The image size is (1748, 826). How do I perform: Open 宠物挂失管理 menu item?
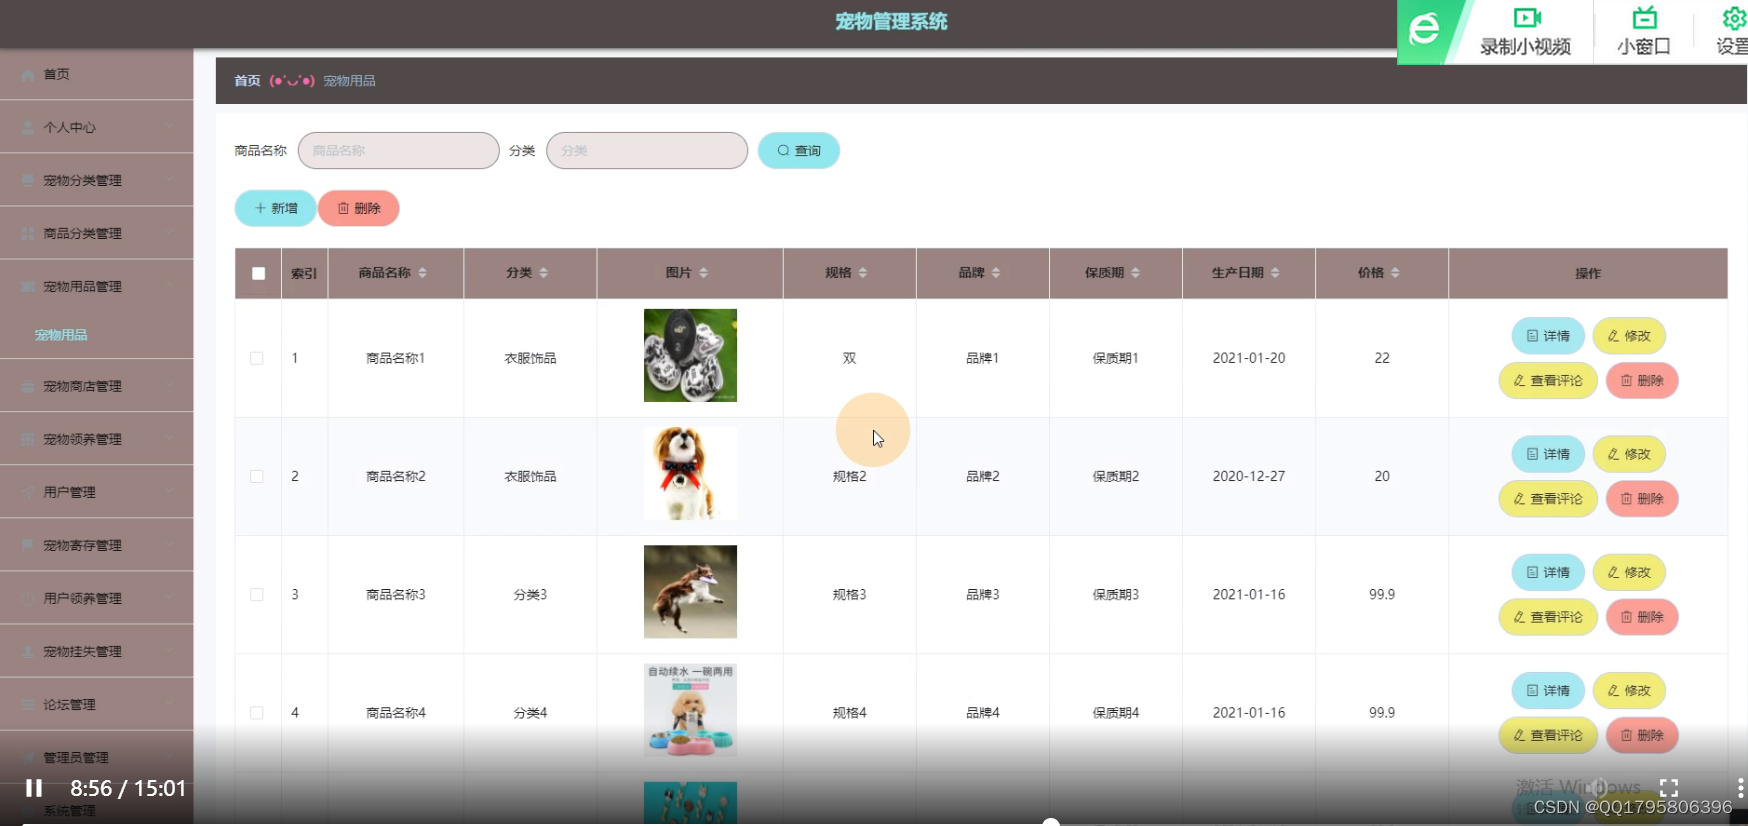point(96,652)
